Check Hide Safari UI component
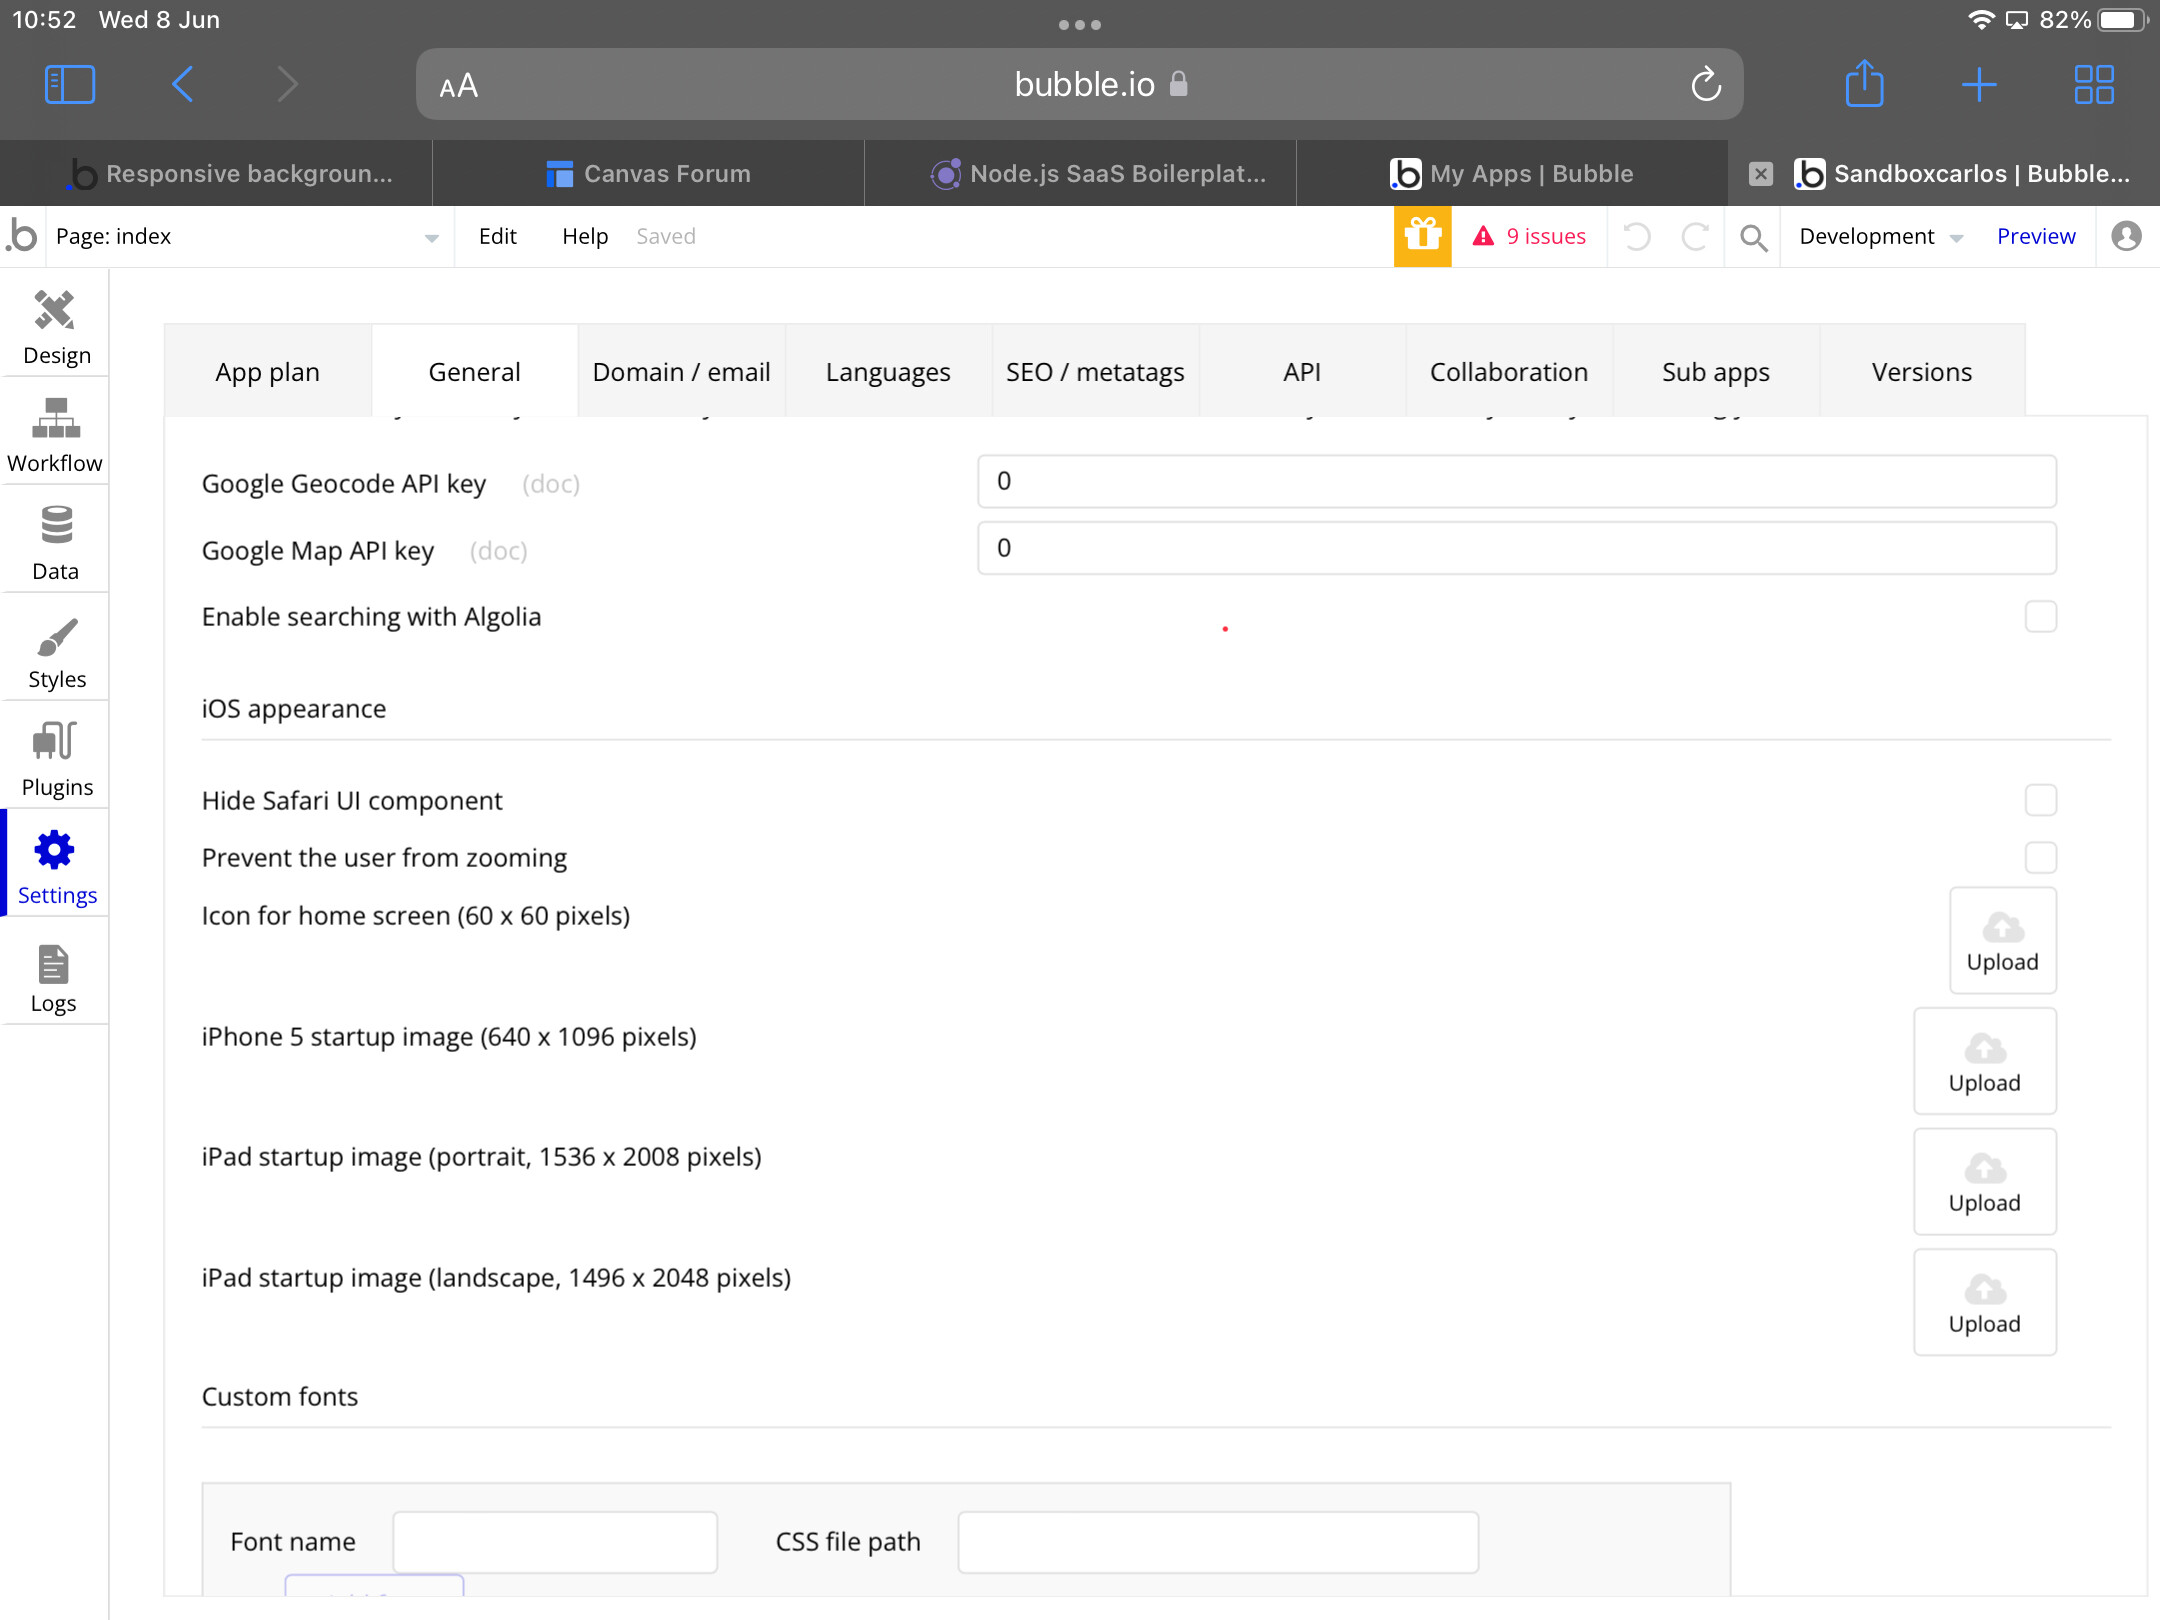The width and height of the screenshot is (2160, 1620). point(2041,800)
